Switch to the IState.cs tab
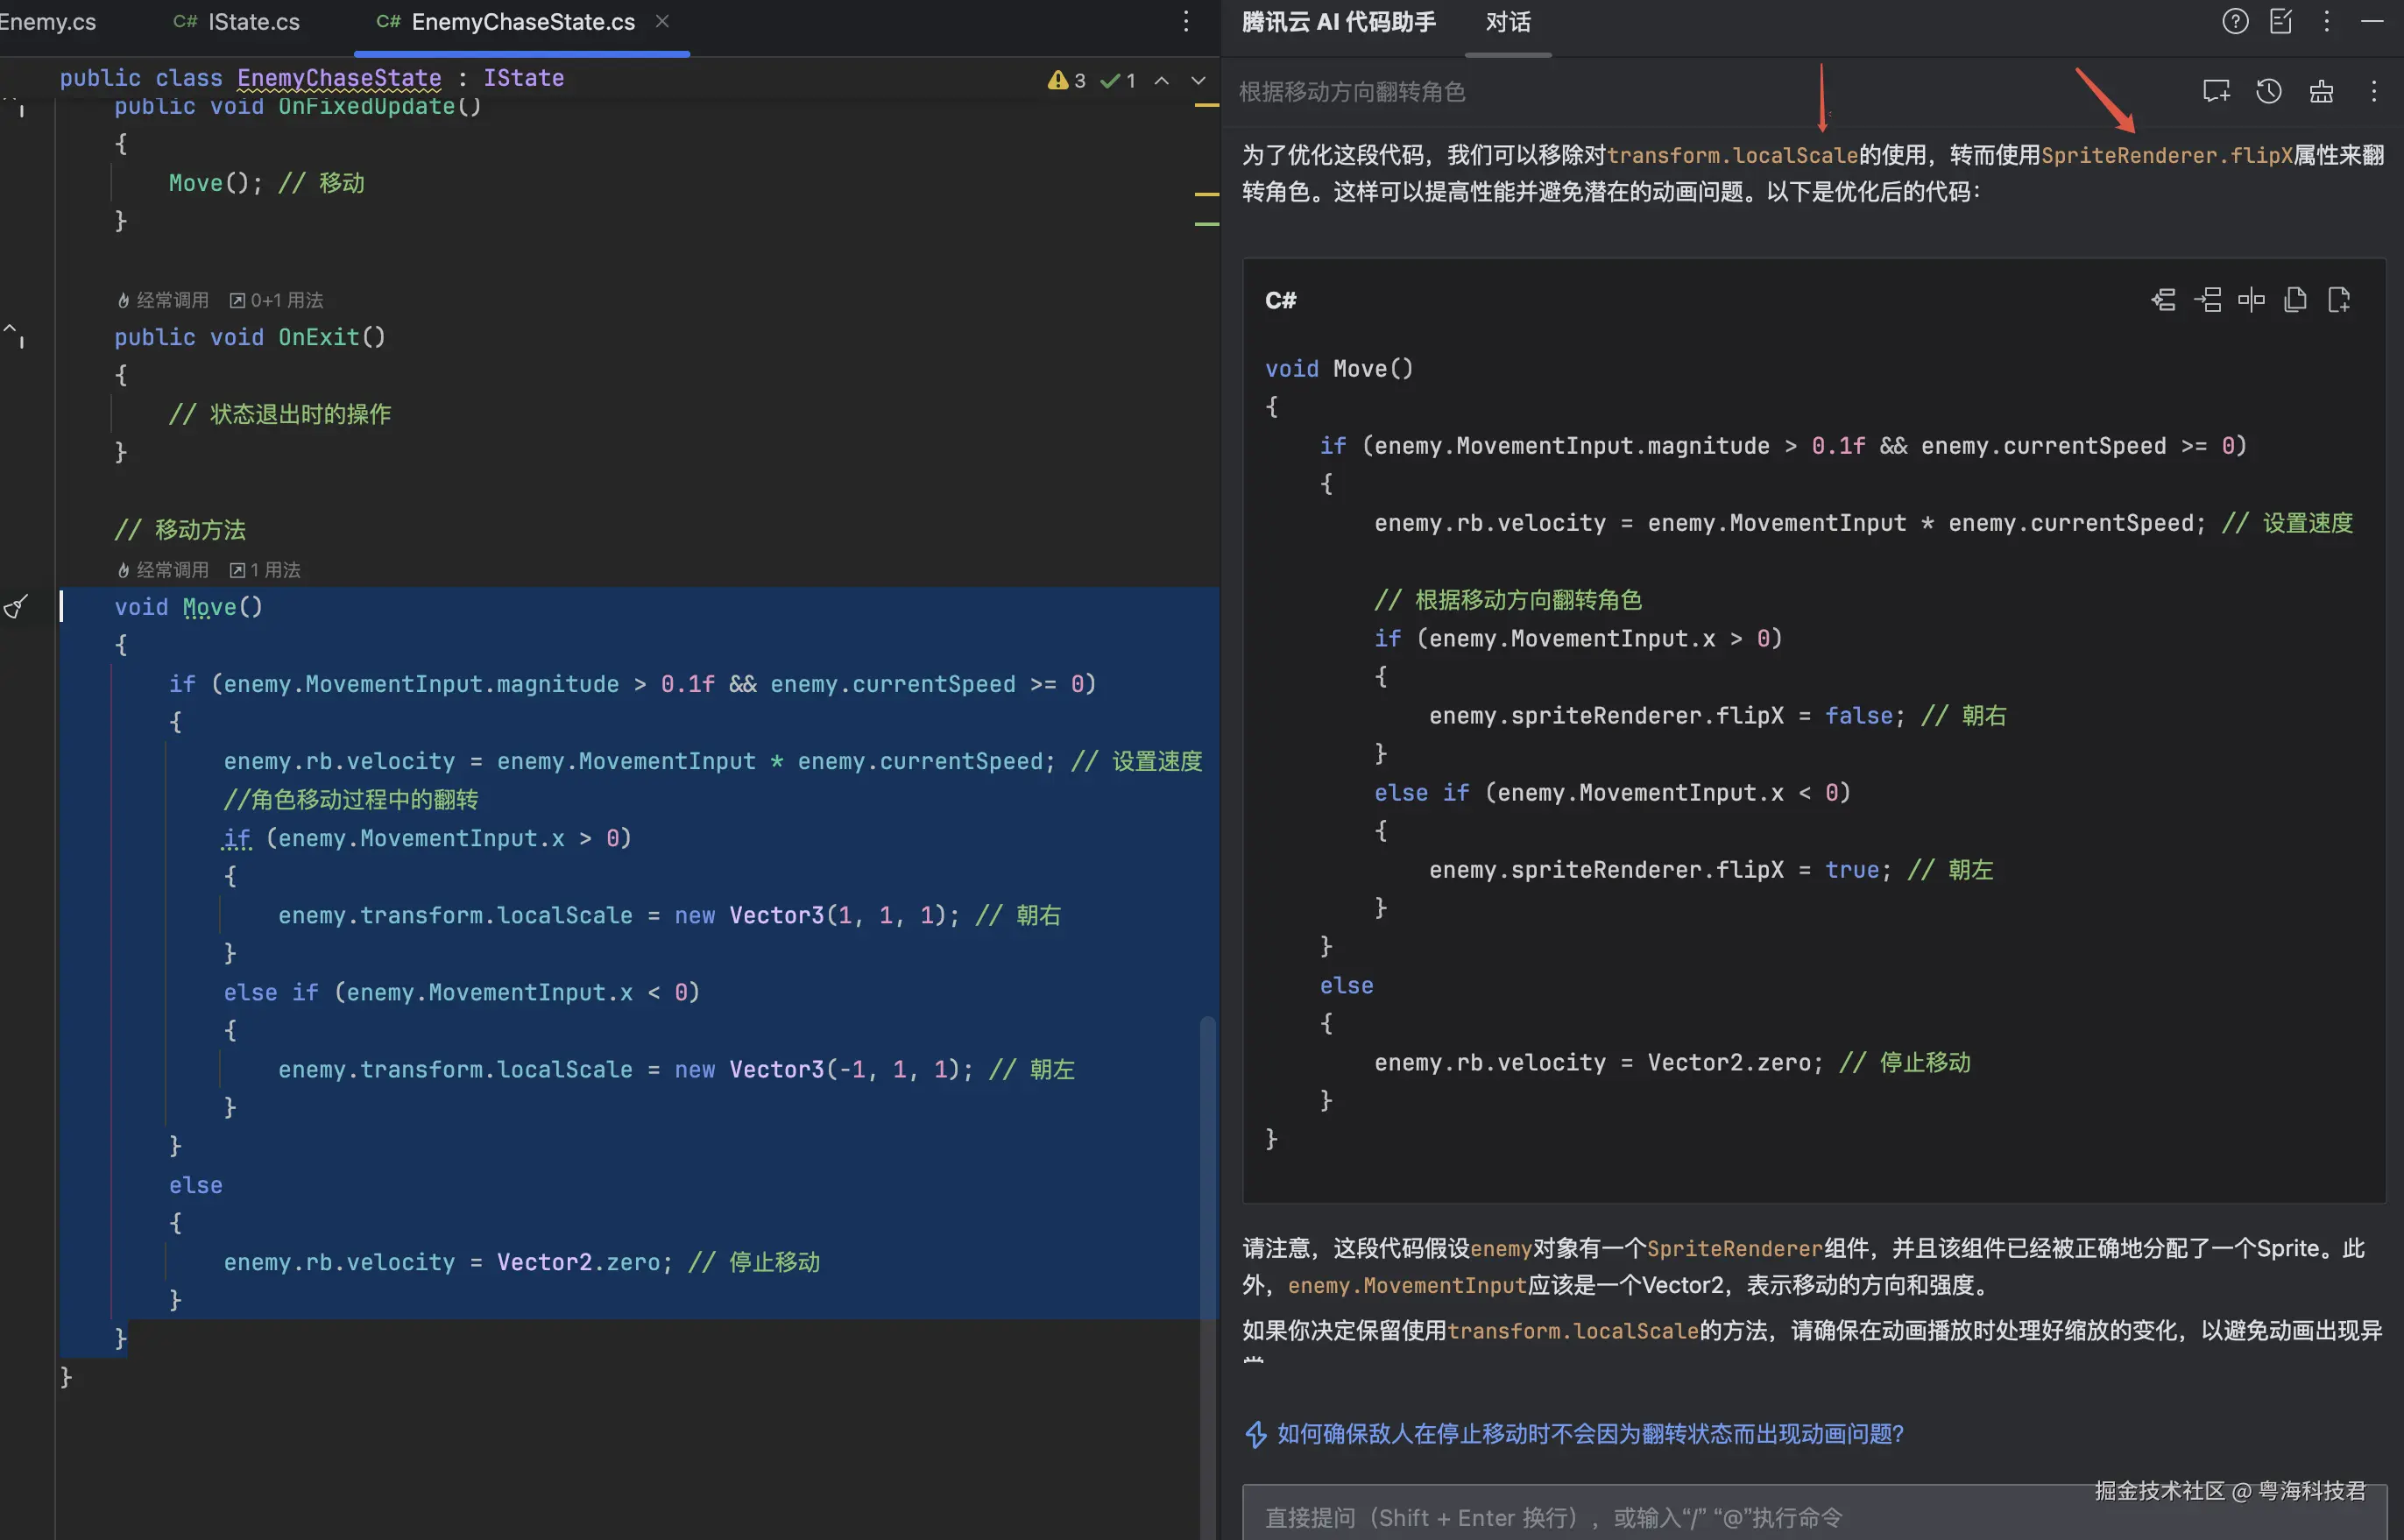Screen dimensions: 2404x1540 click(253, 22)
